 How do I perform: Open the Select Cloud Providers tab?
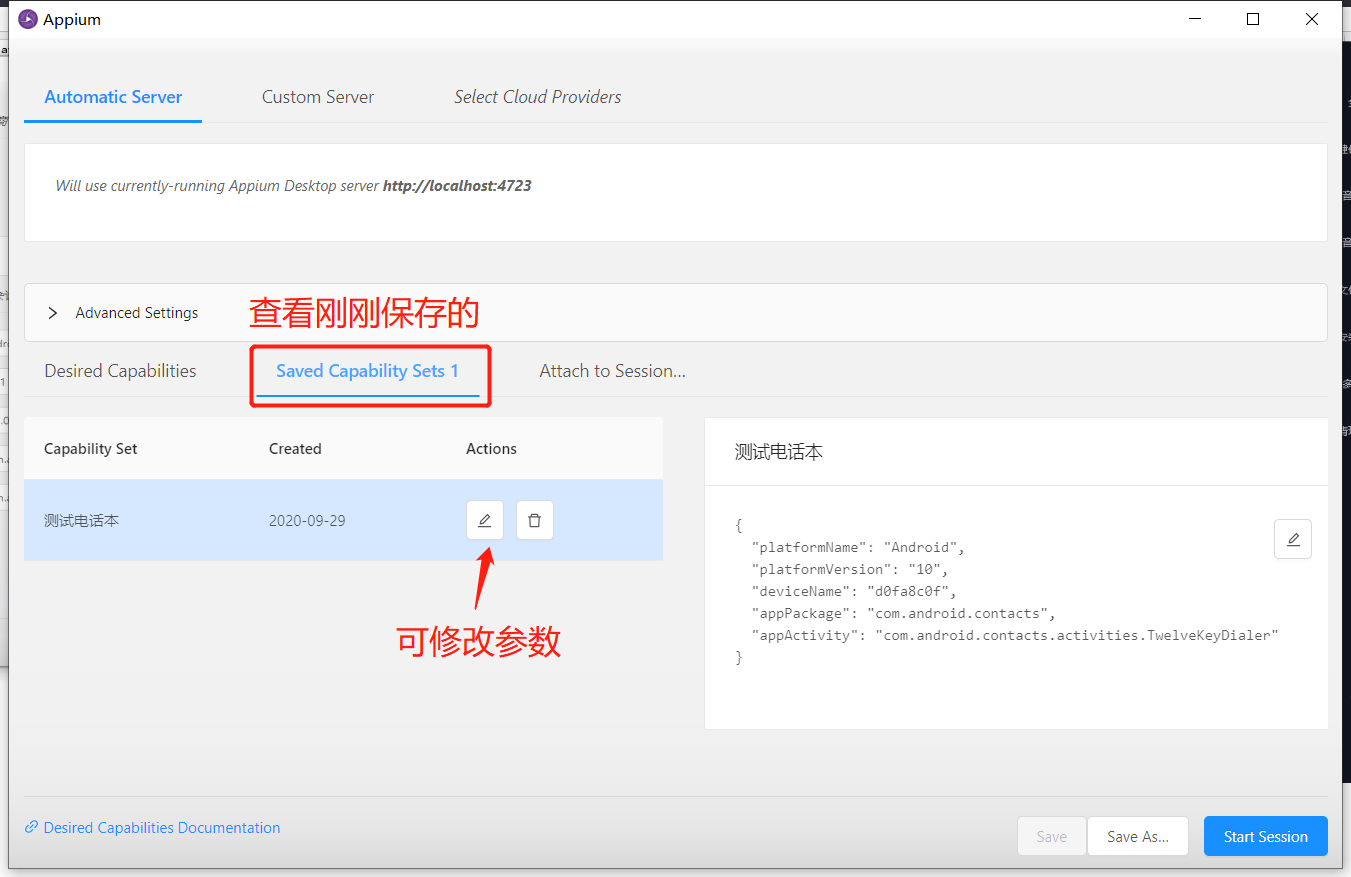(x=537, y=97)
